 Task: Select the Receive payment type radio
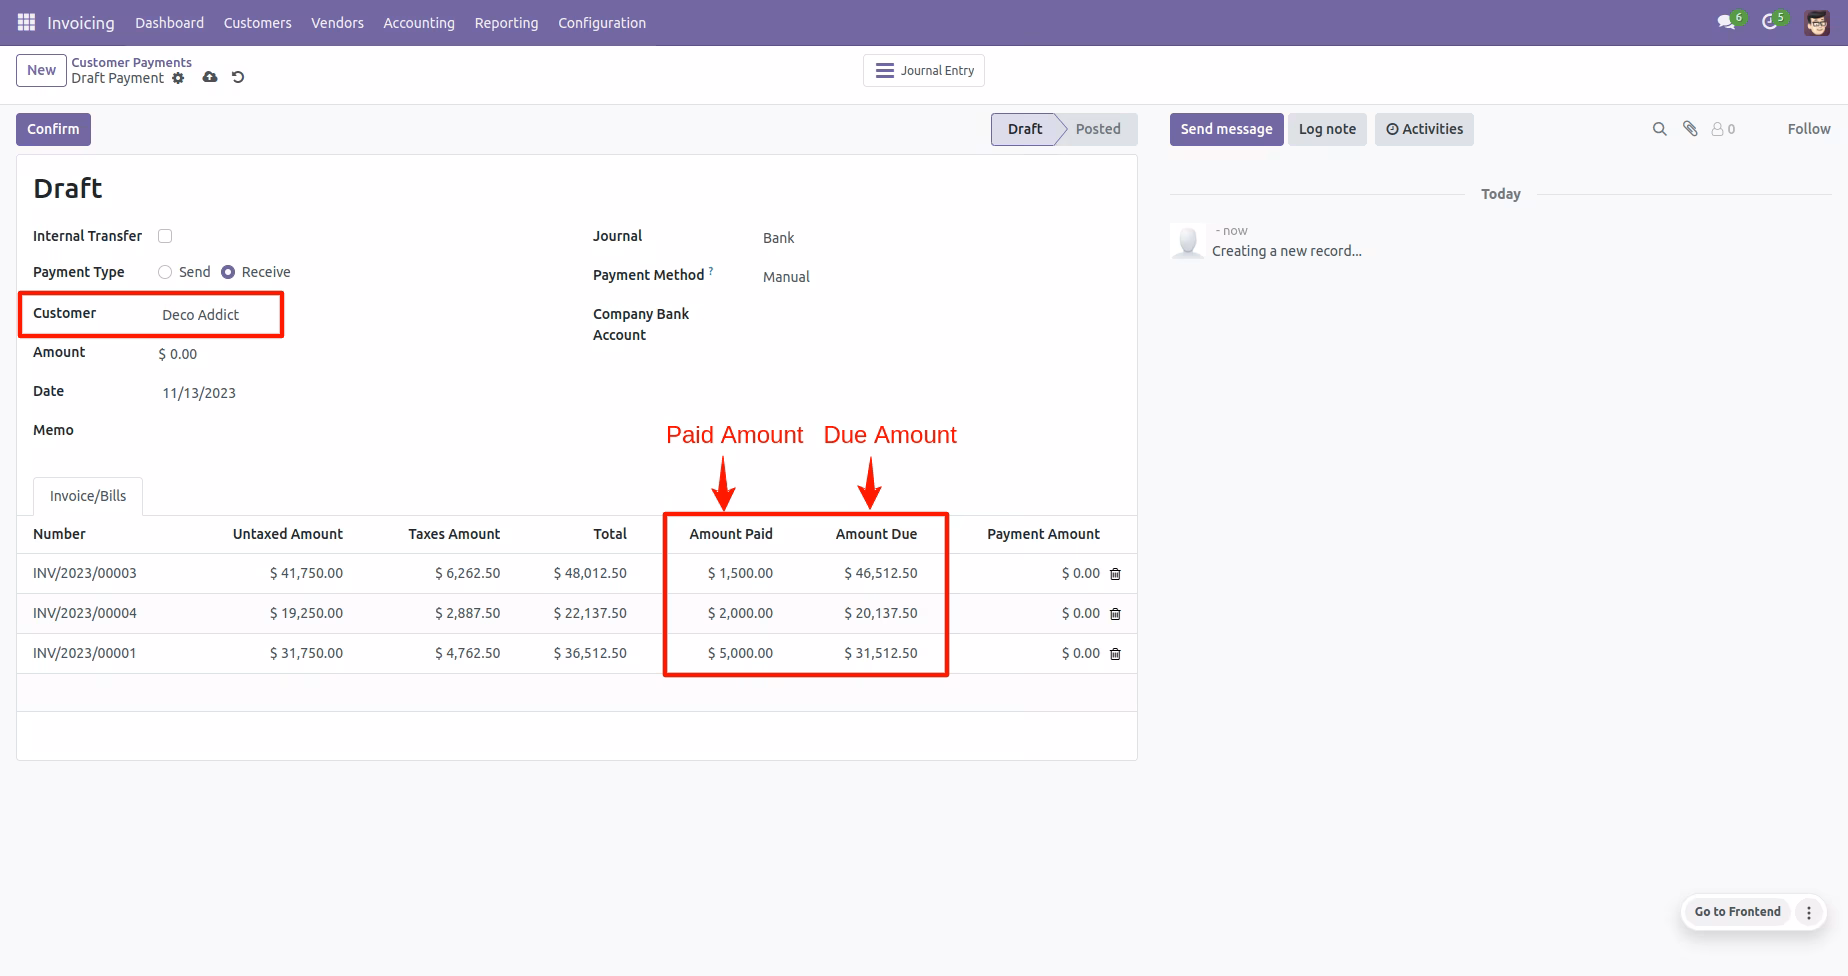228,272
